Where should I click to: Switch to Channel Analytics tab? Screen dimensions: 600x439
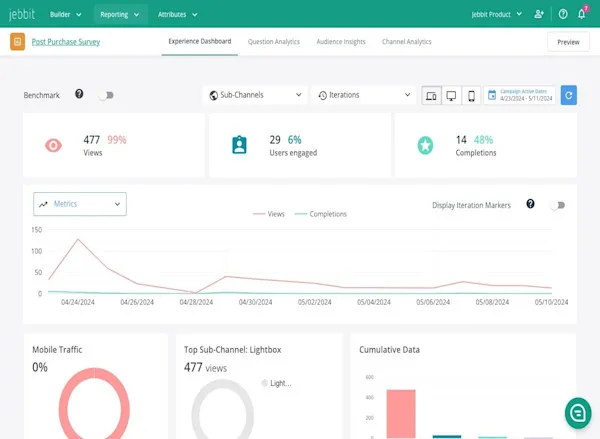(406, 42)
